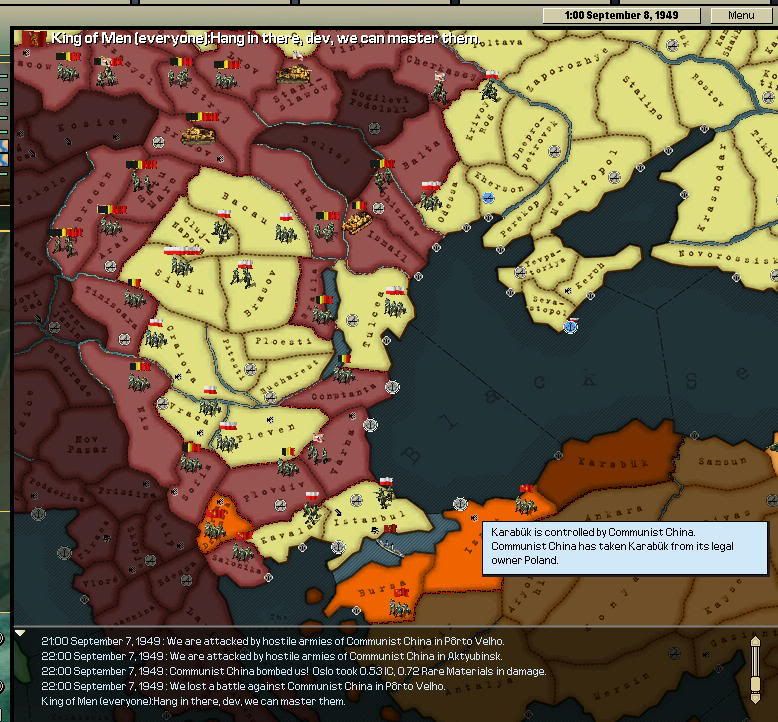Open the Menu button
The width and height of the screenshot is (778, 722).
(x=741, y=15)
